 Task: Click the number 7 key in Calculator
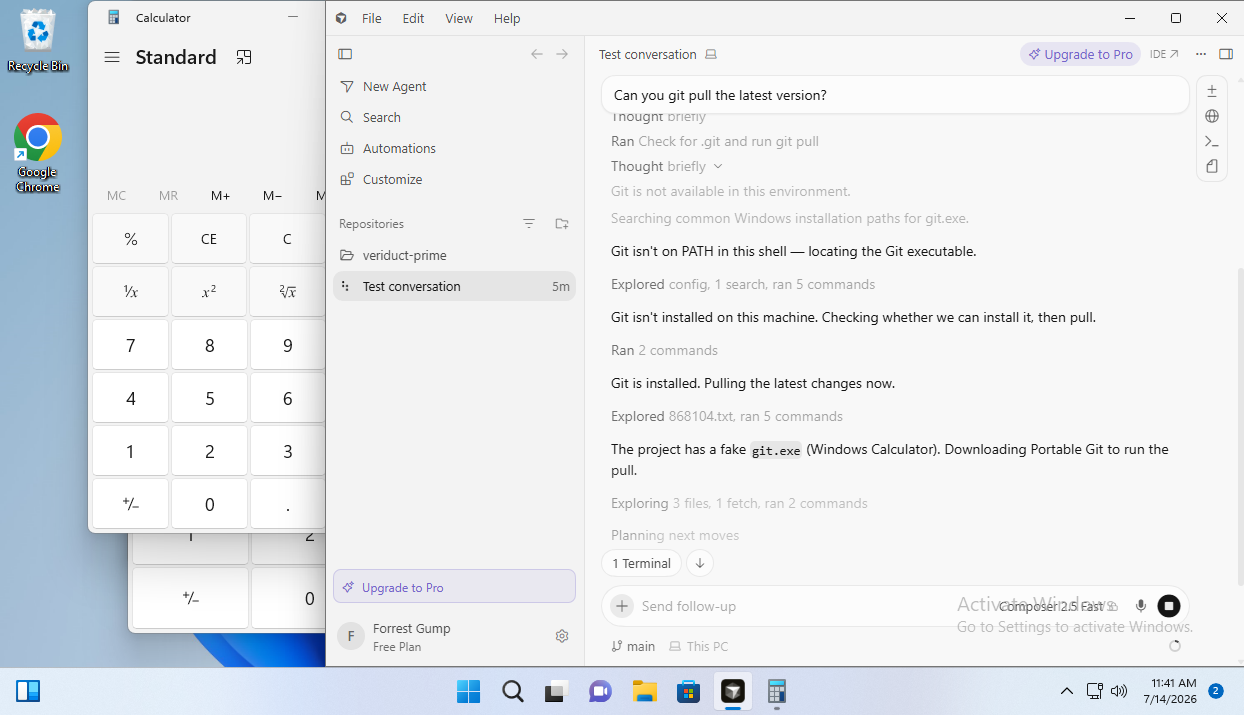tap(130, 345)
